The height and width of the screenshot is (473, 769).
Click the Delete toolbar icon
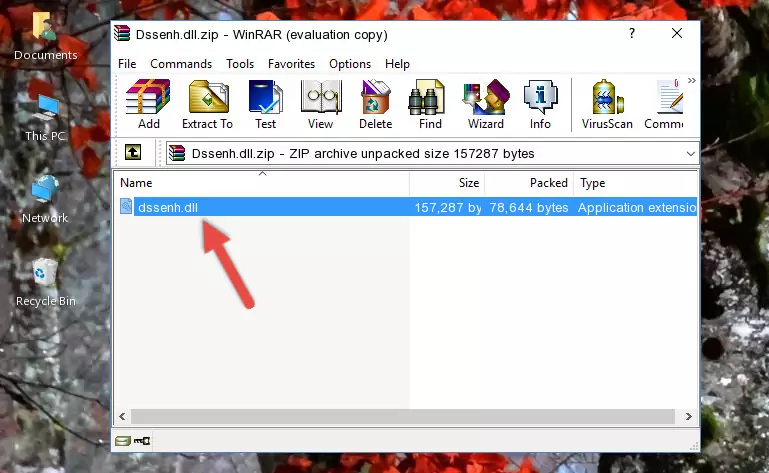(x=376, y=104)
